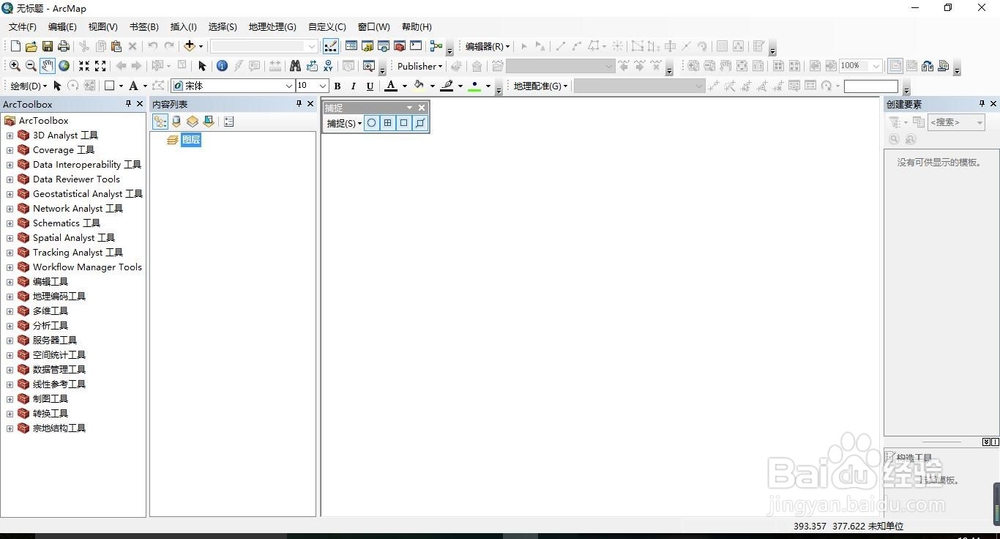
Task: Open the 绘制(D) drawing menu button
Action: point(29,85)
